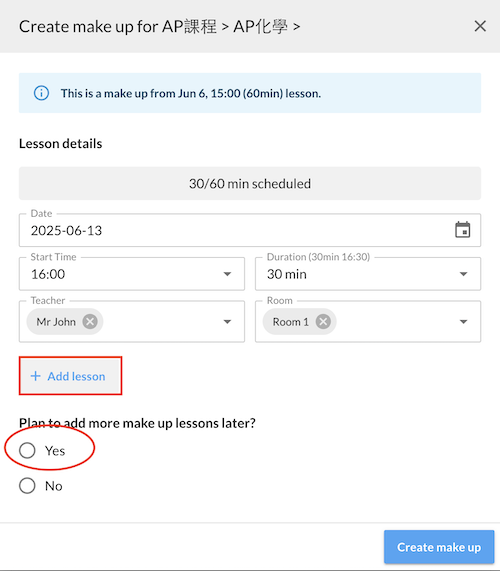The image size is (500, 571).
Task: Click AP課程 in the dialog title
Action: (x=189, y=27)
